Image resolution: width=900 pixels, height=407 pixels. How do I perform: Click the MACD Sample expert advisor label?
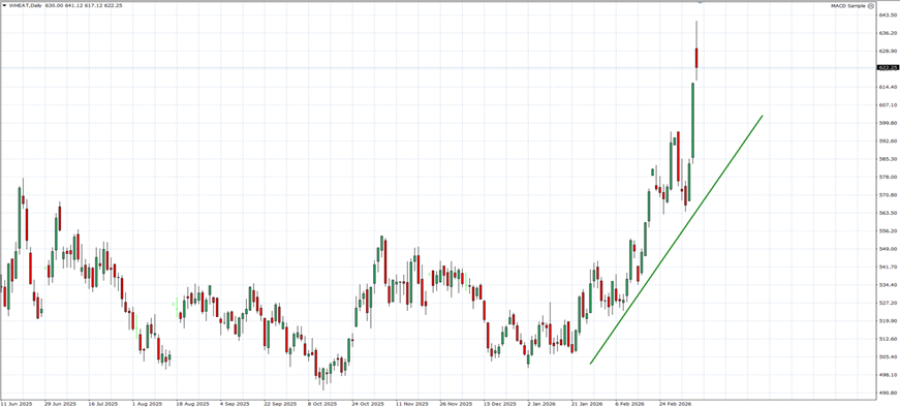848,5
